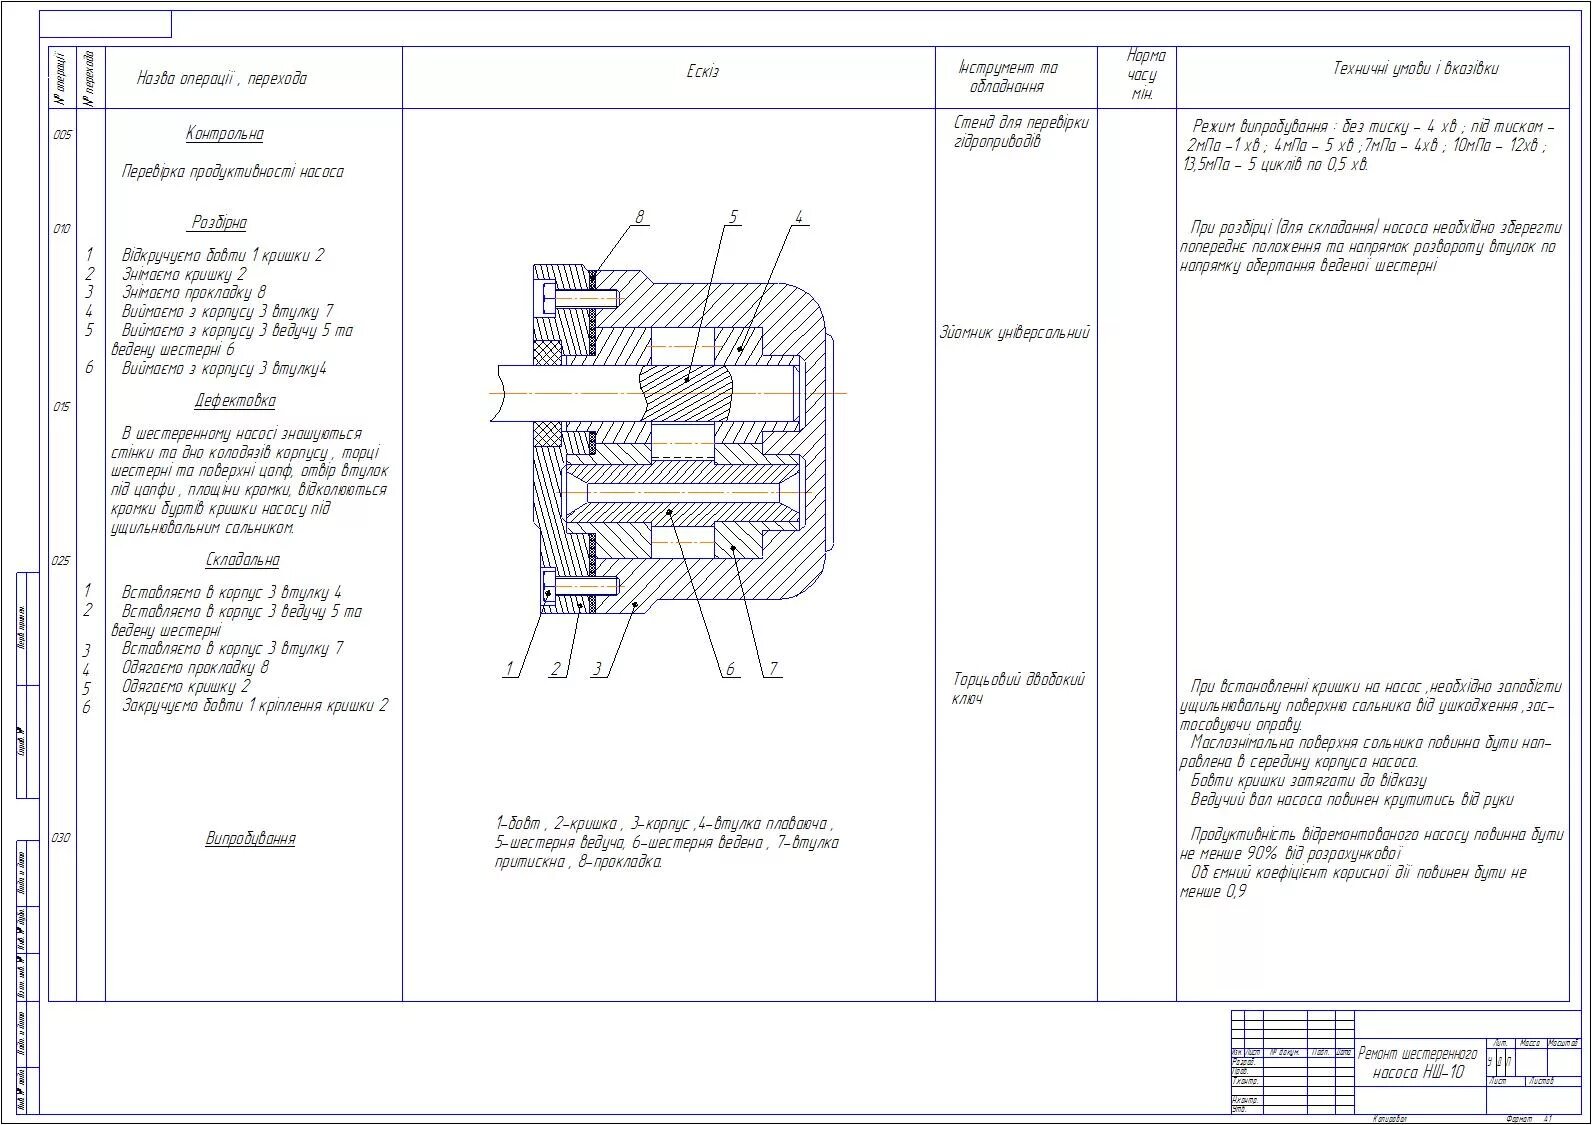
Task: Click the operation title 'Контрольна'
Action: coord(225,134)
